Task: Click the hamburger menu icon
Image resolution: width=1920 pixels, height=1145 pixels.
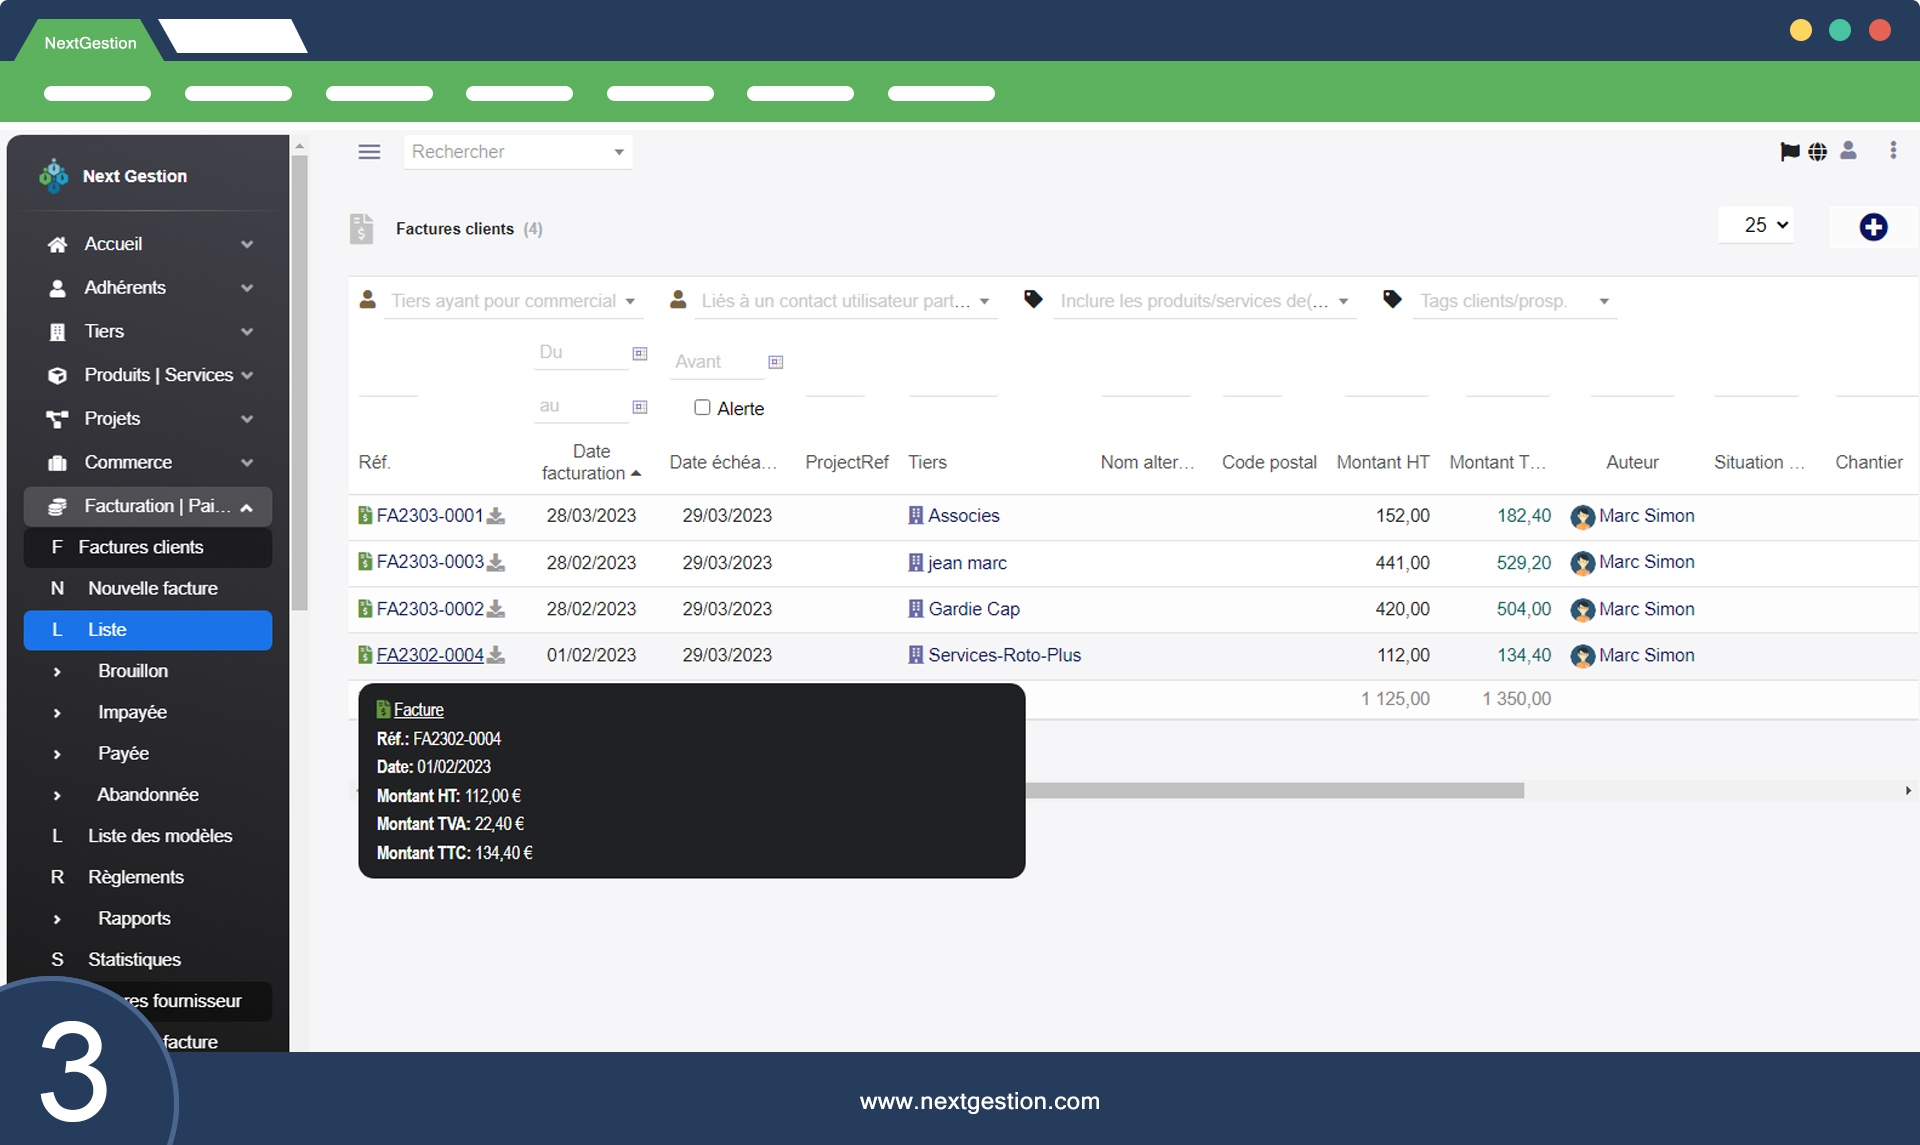Action: pos(369,152)
